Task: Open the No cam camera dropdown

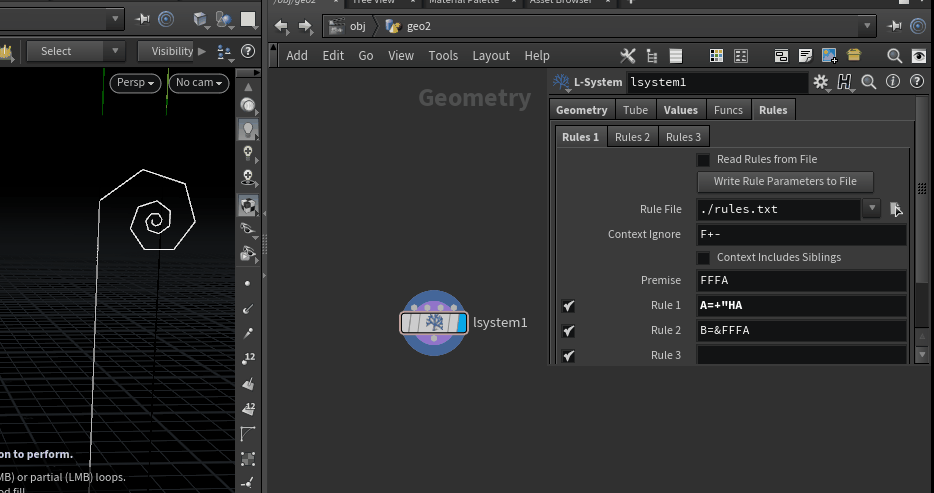Action: [199, 83]
